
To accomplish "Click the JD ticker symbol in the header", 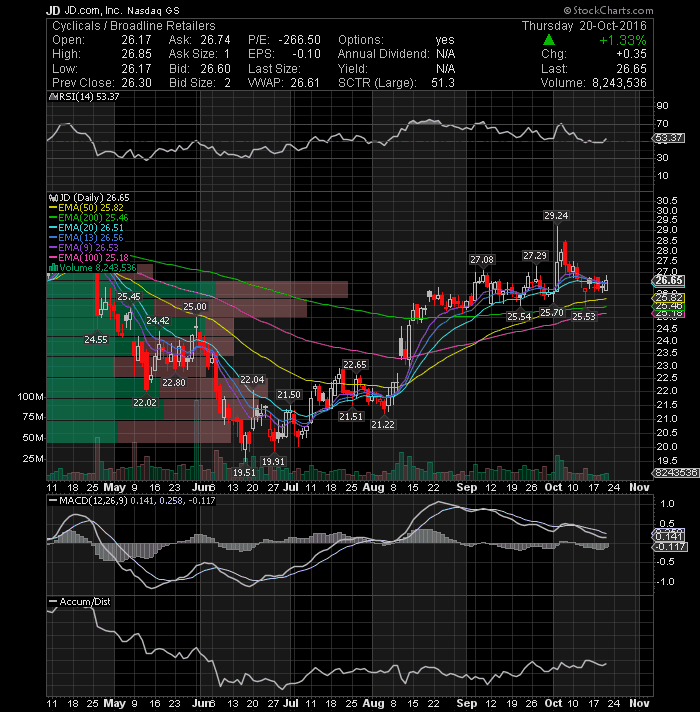I will click(53, 10).
